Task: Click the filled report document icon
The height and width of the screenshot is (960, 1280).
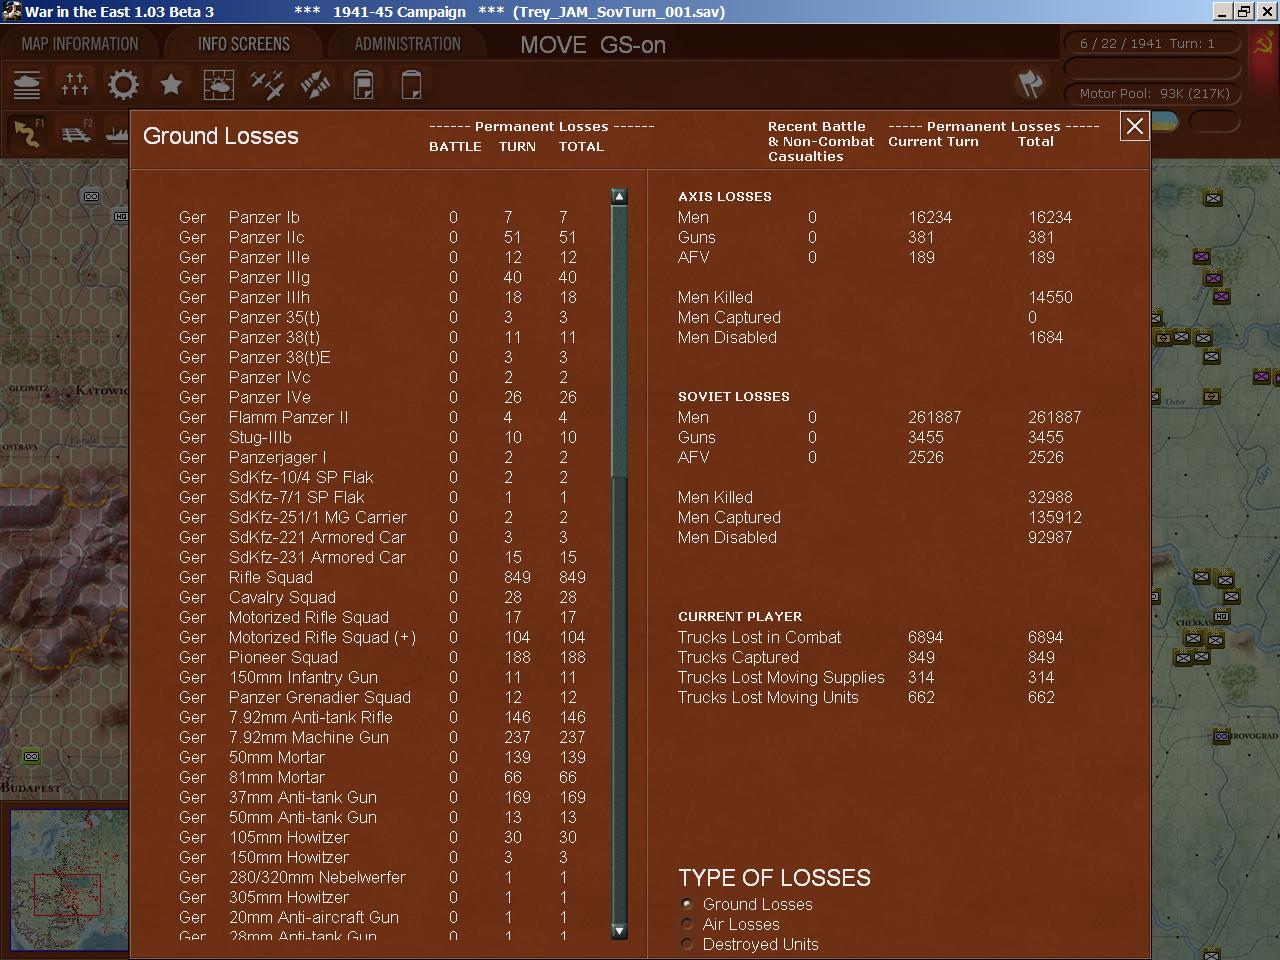Action: 363,85
